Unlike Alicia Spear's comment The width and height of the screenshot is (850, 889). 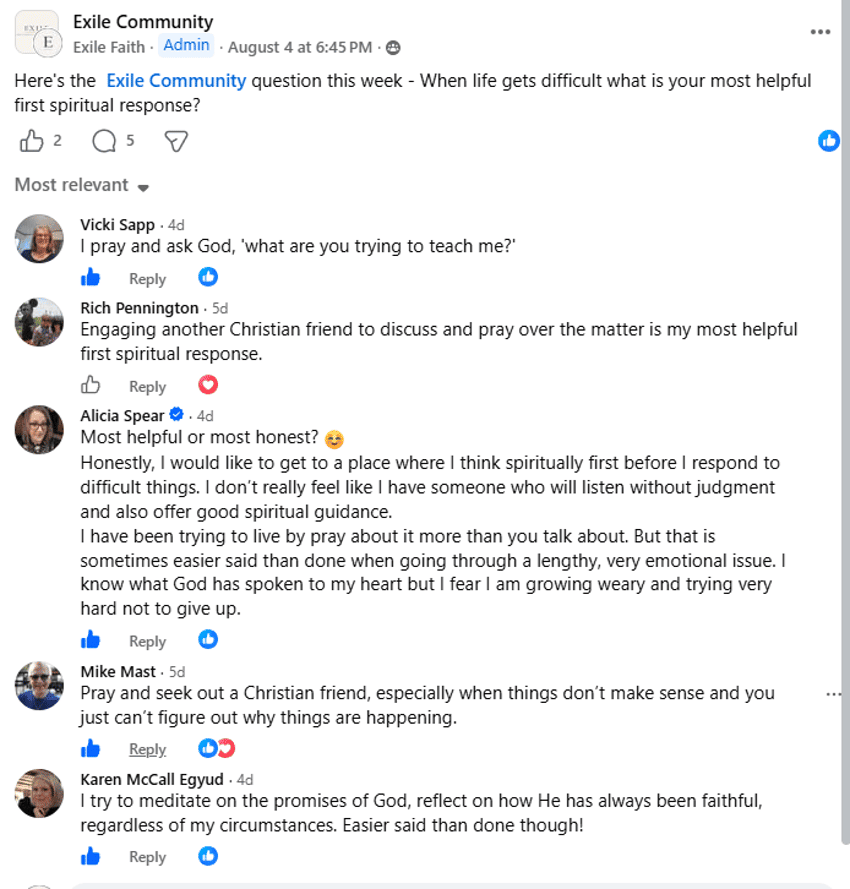[x=90, y=640]
